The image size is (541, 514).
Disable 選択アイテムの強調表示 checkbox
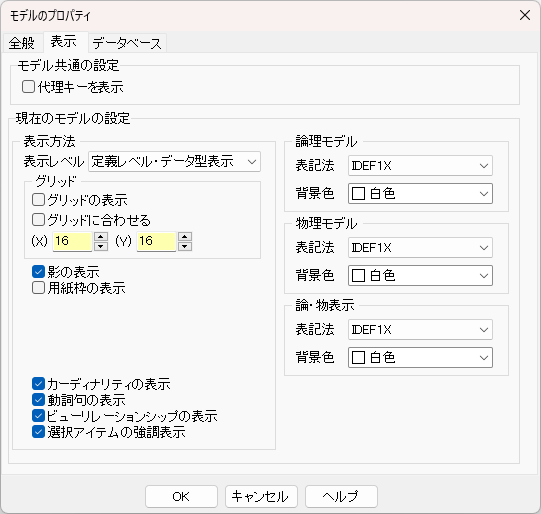click(x=38, y=432)
